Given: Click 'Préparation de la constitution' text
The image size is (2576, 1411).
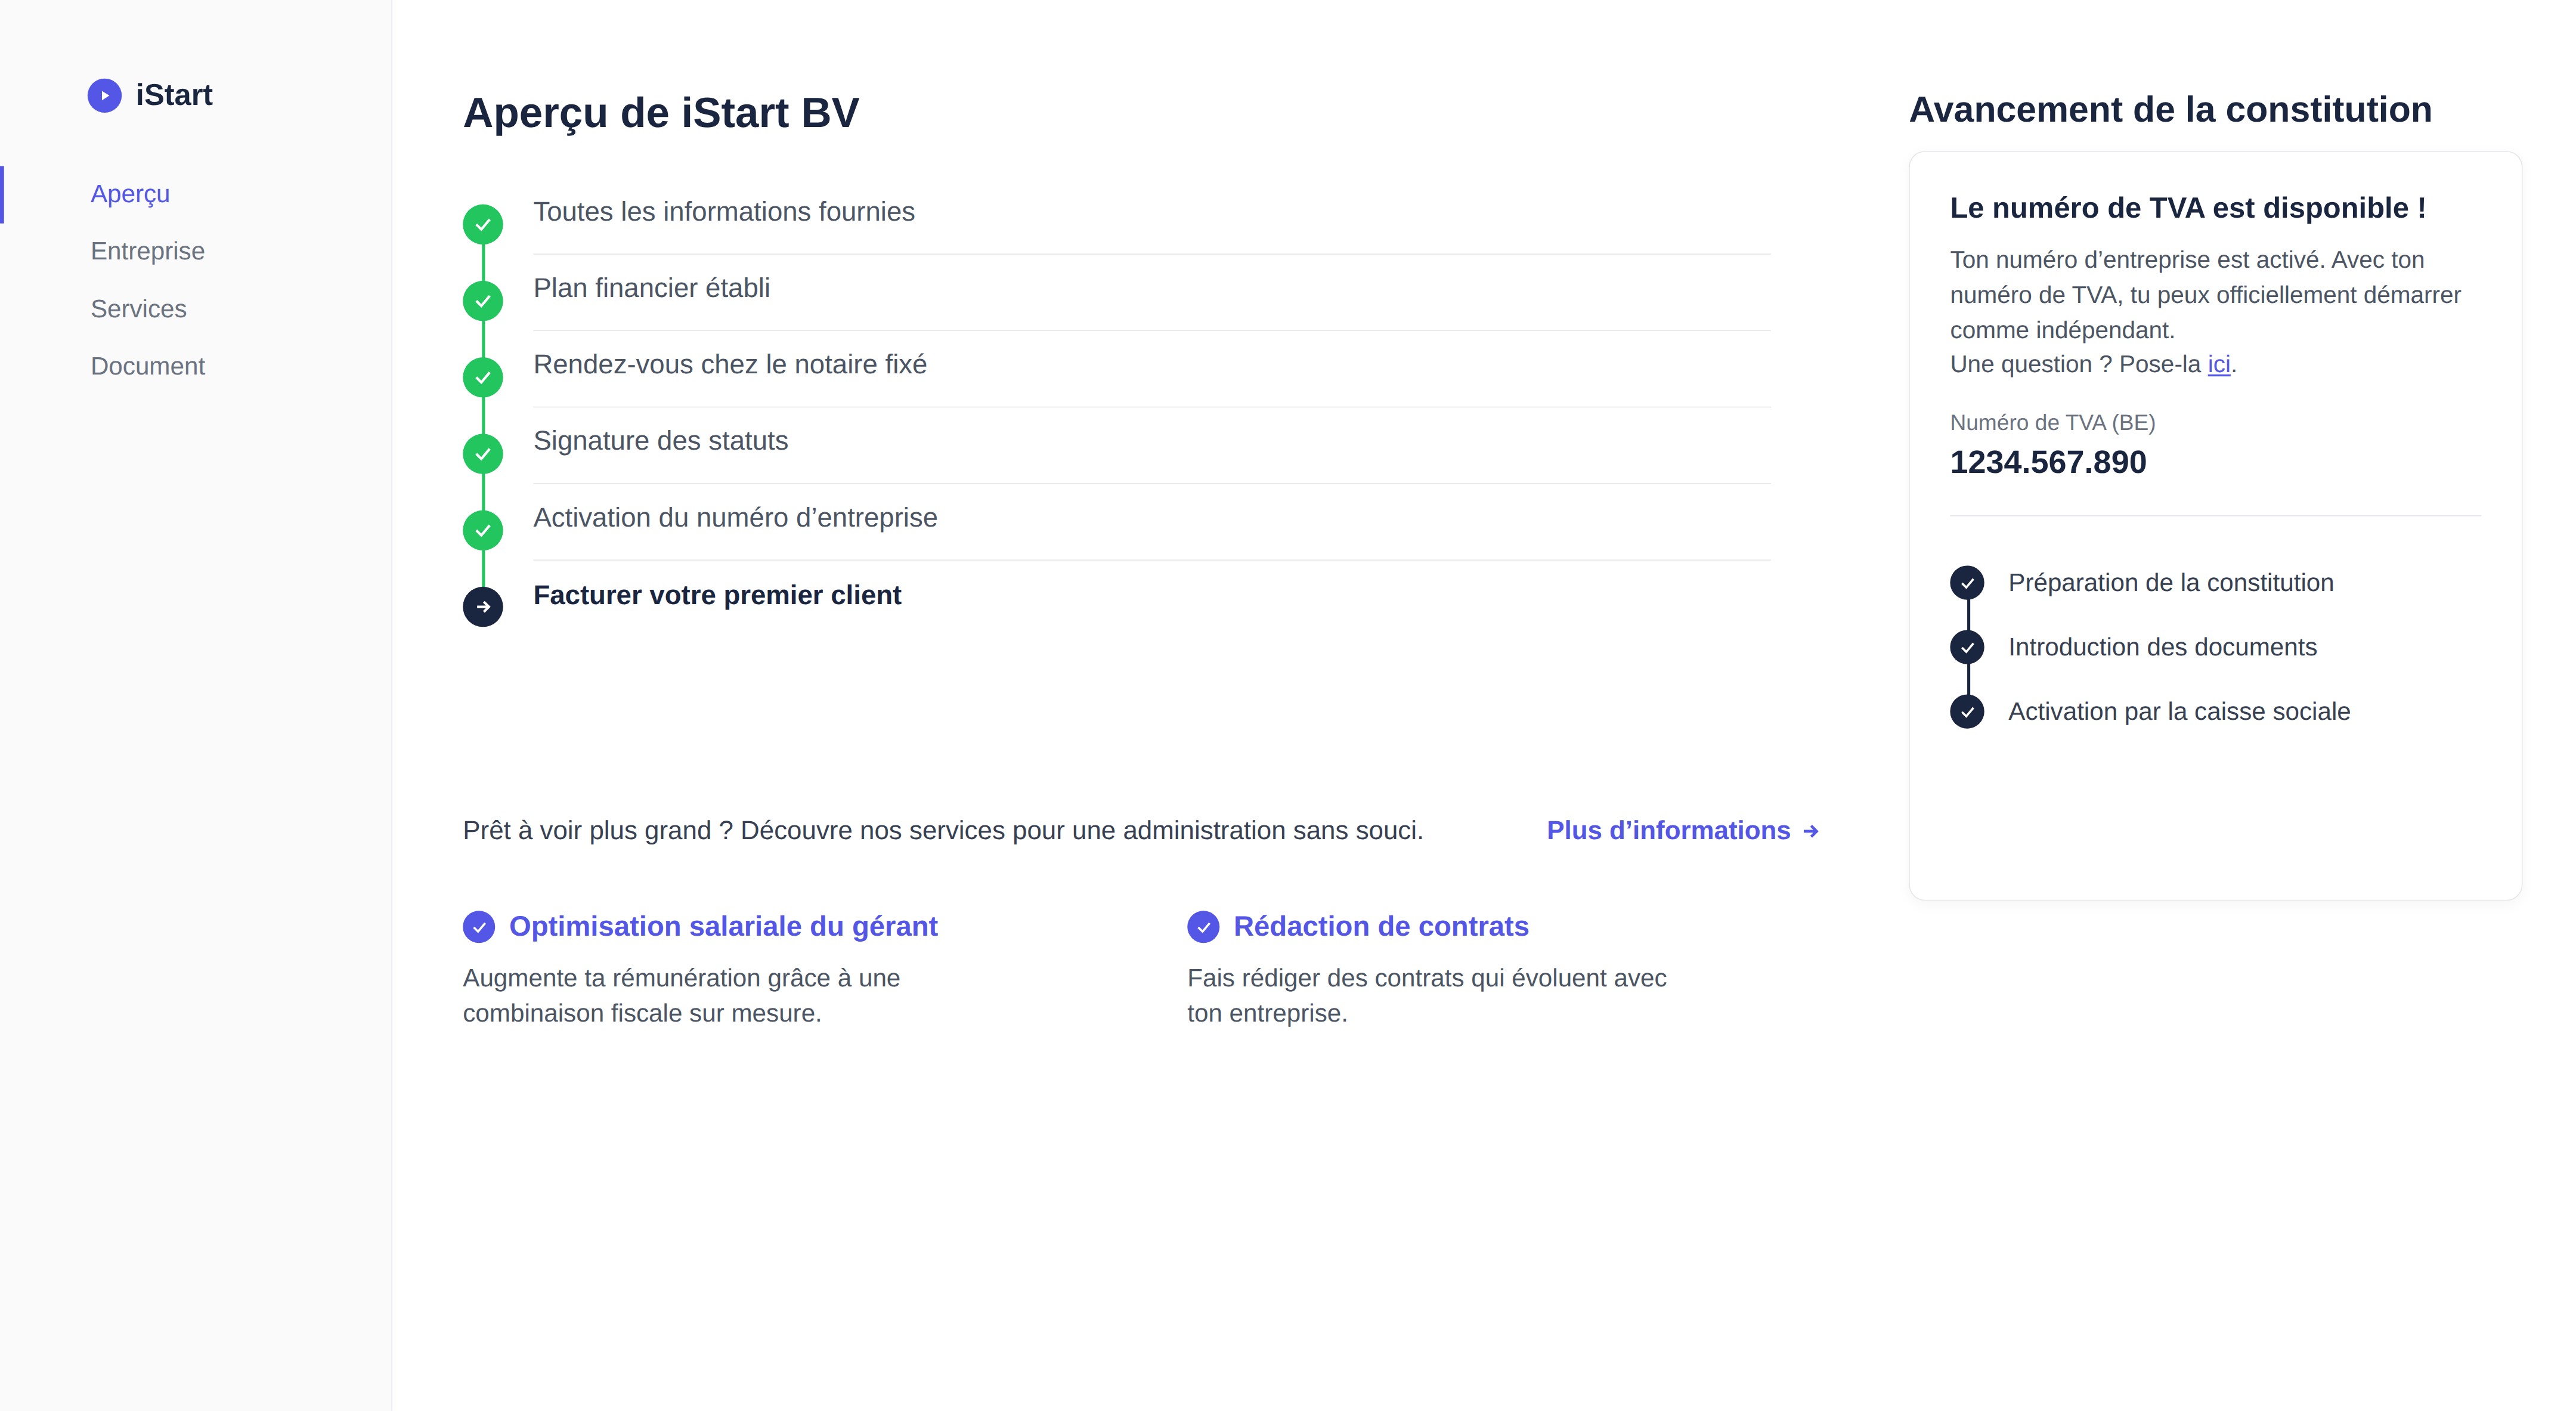Looking at the screenshot, I should coord(2171,583).
